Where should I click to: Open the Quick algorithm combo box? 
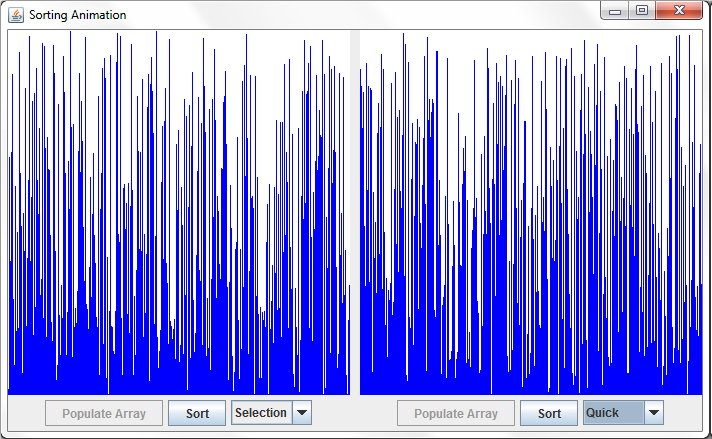coord(623,413)
